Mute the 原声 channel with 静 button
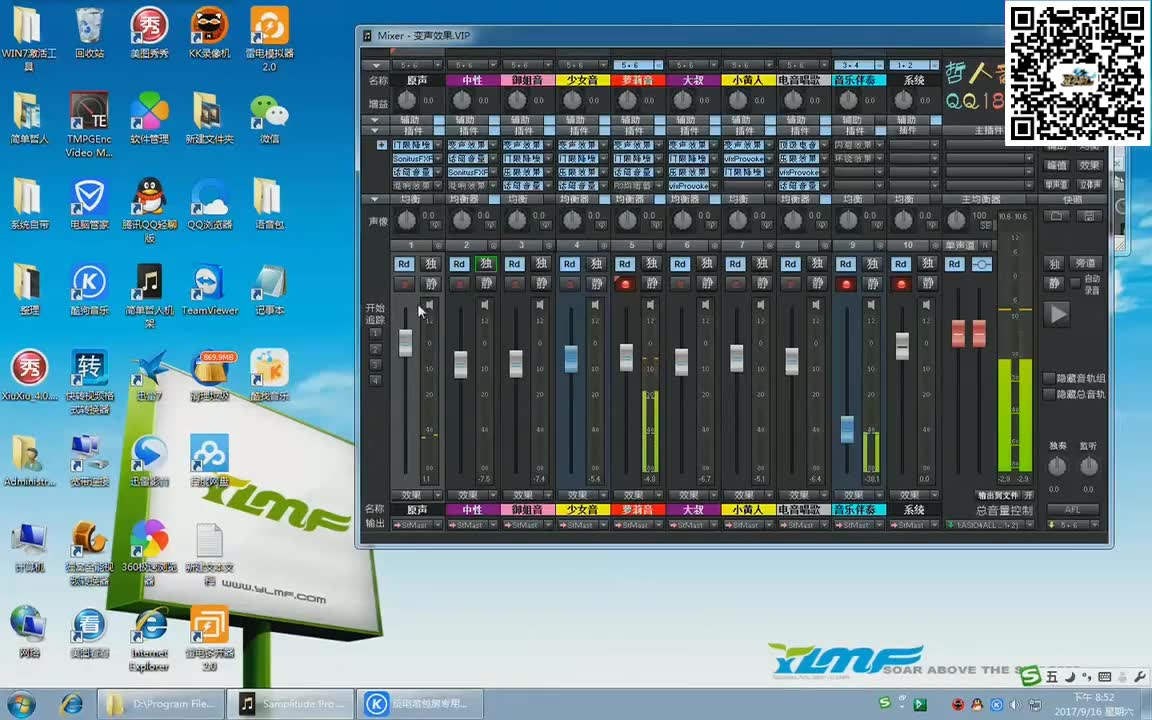Screen dimensions: 1152x720 pyautogui.click(x=431, y=284)
